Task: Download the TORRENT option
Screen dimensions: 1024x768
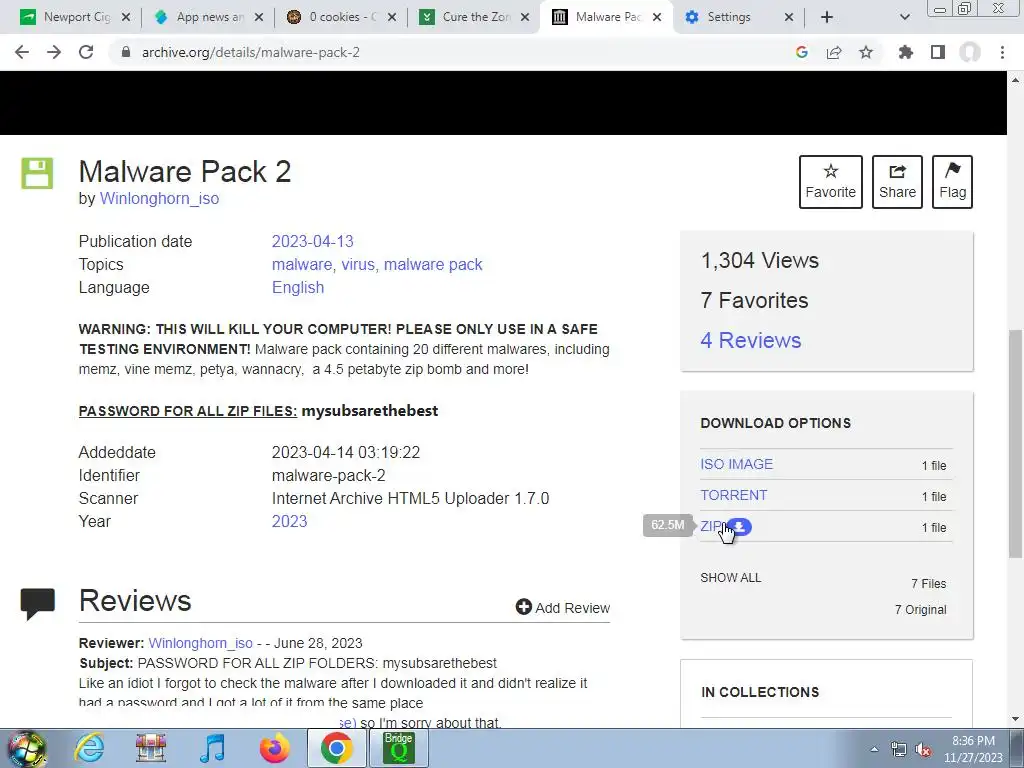Action: pyautogui.click(x=733, y=495)
